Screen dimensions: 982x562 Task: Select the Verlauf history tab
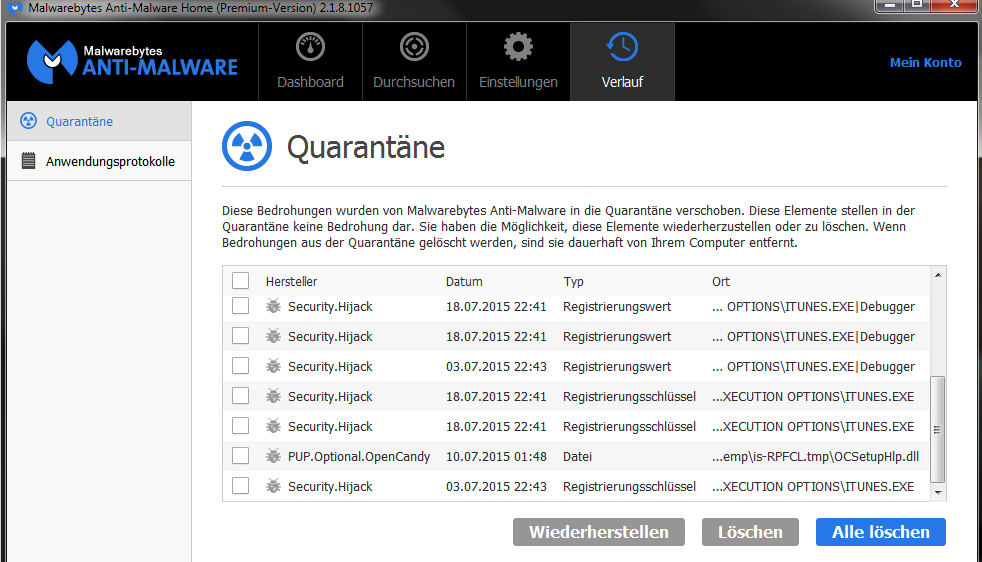click(x=622, y=62)
